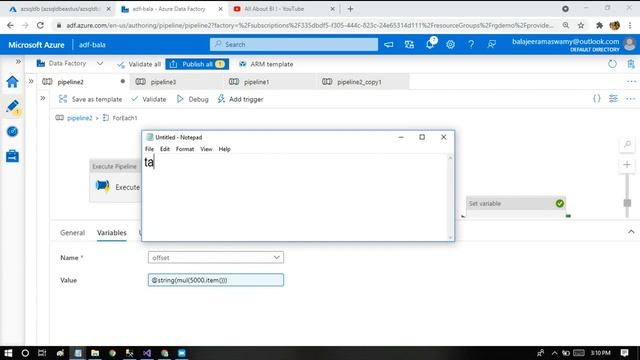Open the pipeline properties sliders icon
Screen dimensions: 640x360
[x=613, y=98]
